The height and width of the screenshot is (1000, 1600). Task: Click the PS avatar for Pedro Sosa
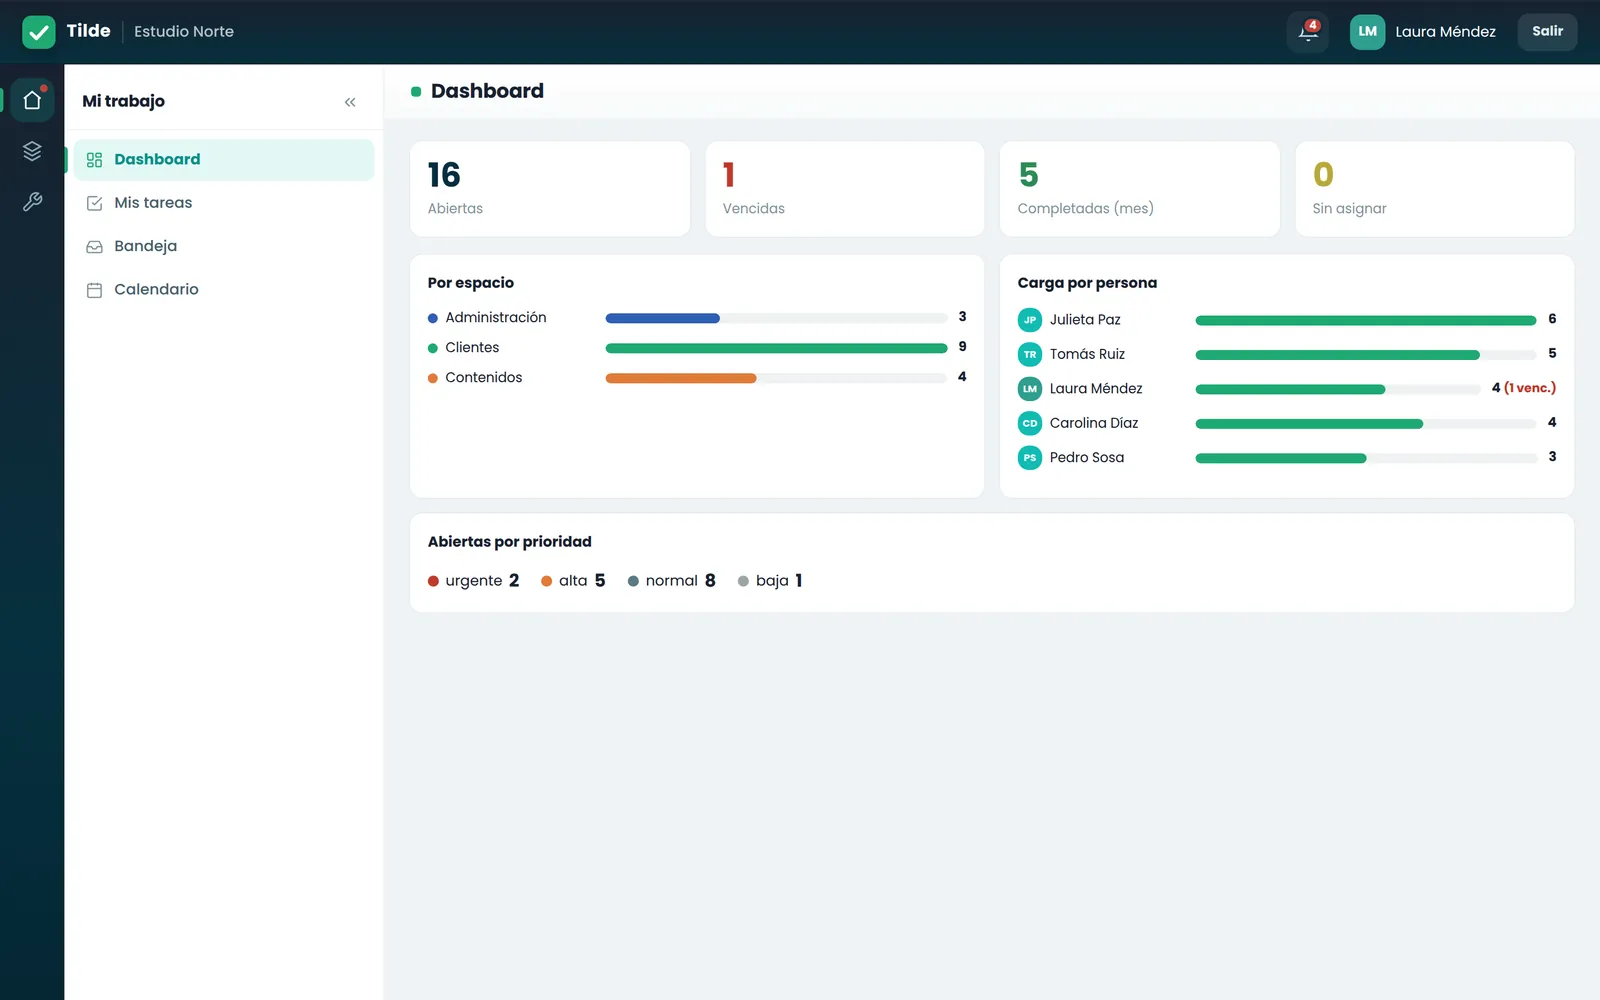[1030, 458]
